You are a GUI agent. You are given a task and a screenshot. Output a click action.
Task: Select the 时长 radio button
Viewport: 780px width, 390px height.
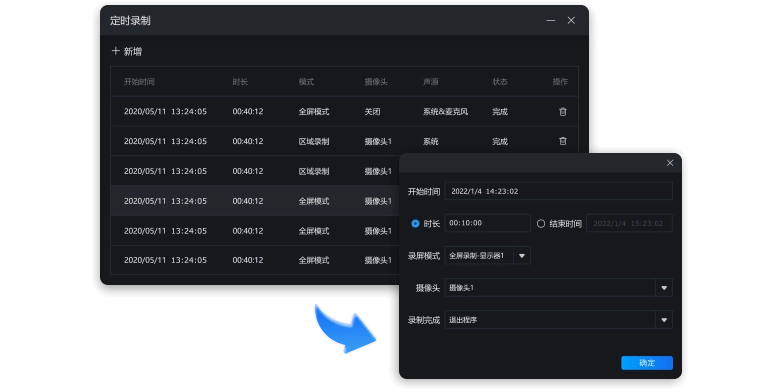[415, 224]
